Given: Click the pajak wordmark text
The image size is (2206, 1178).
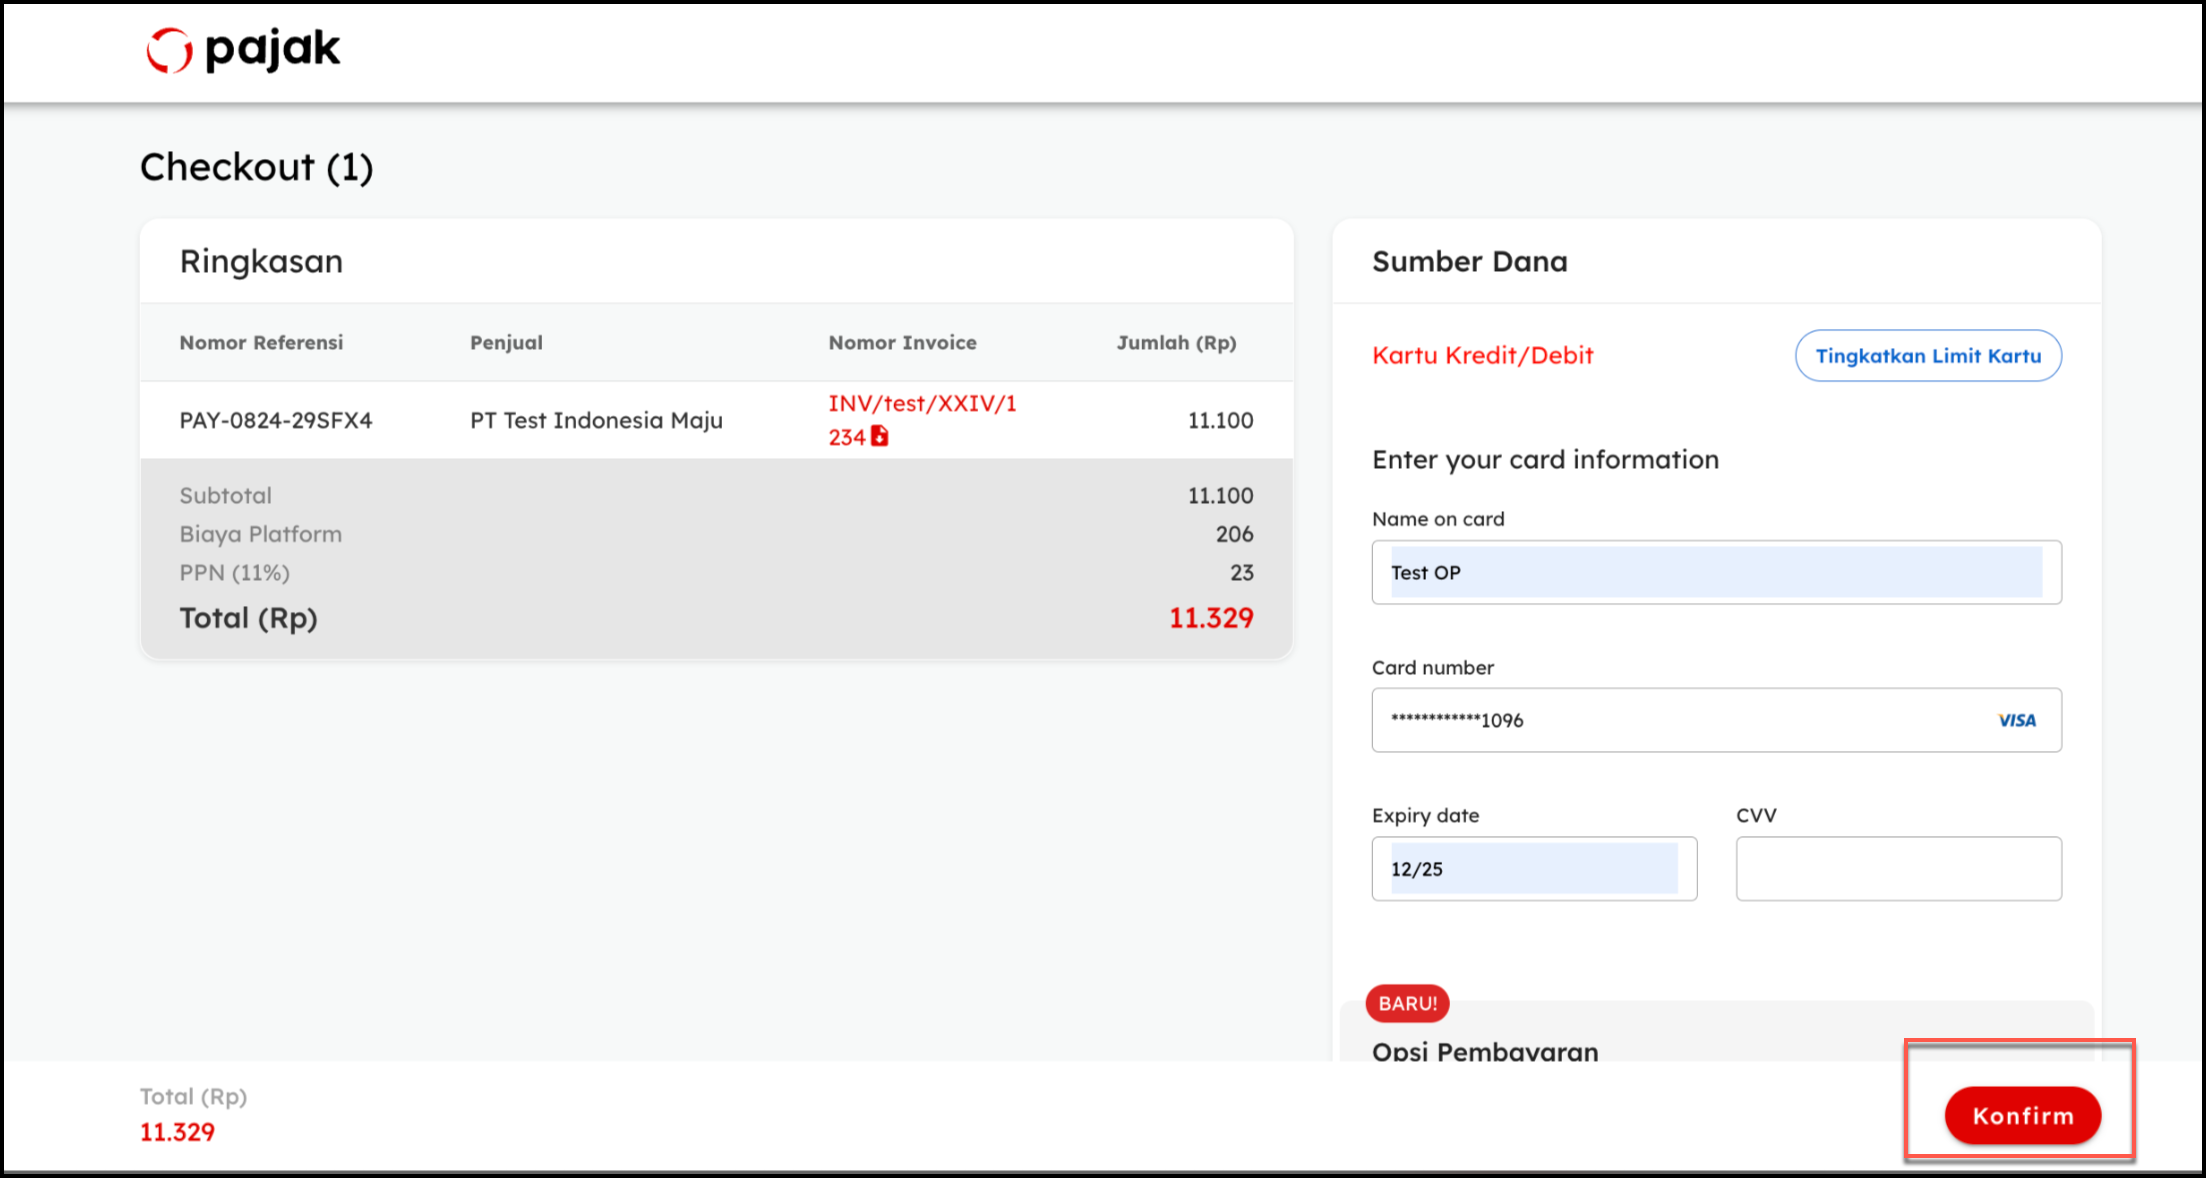Looking at the screenshot, I should tap(272, 48).
